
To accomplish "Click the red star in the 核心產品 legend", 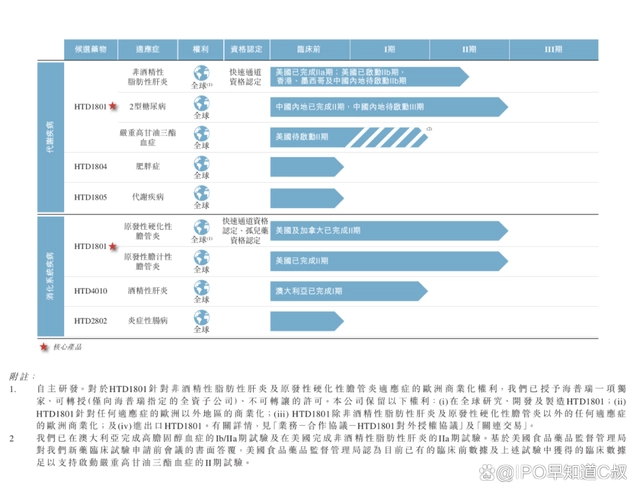I will coord(44,345).
